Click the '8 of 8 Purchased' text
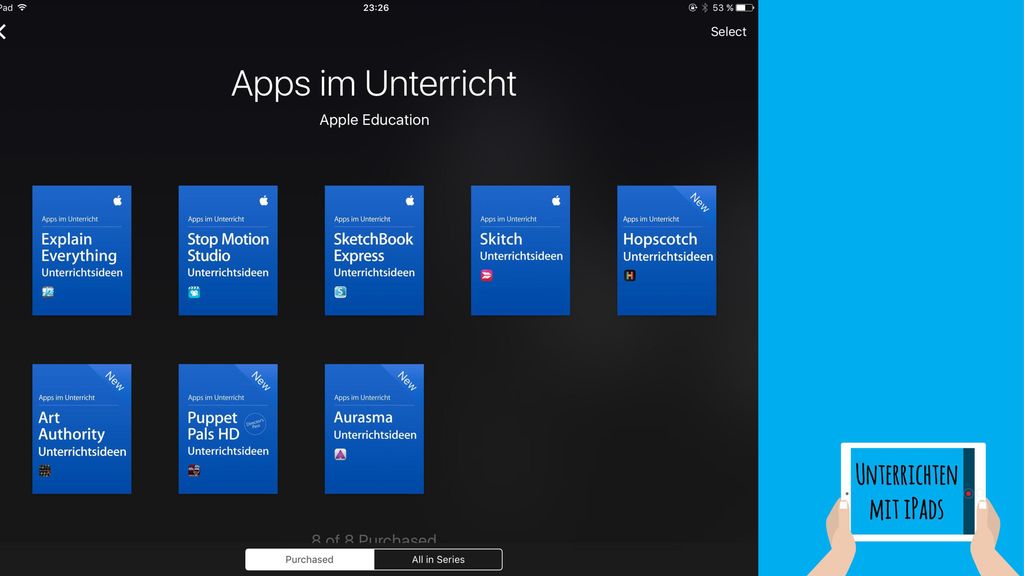Image resolution: width=1024 pixels, height=576 pixels. pos(374,539)
